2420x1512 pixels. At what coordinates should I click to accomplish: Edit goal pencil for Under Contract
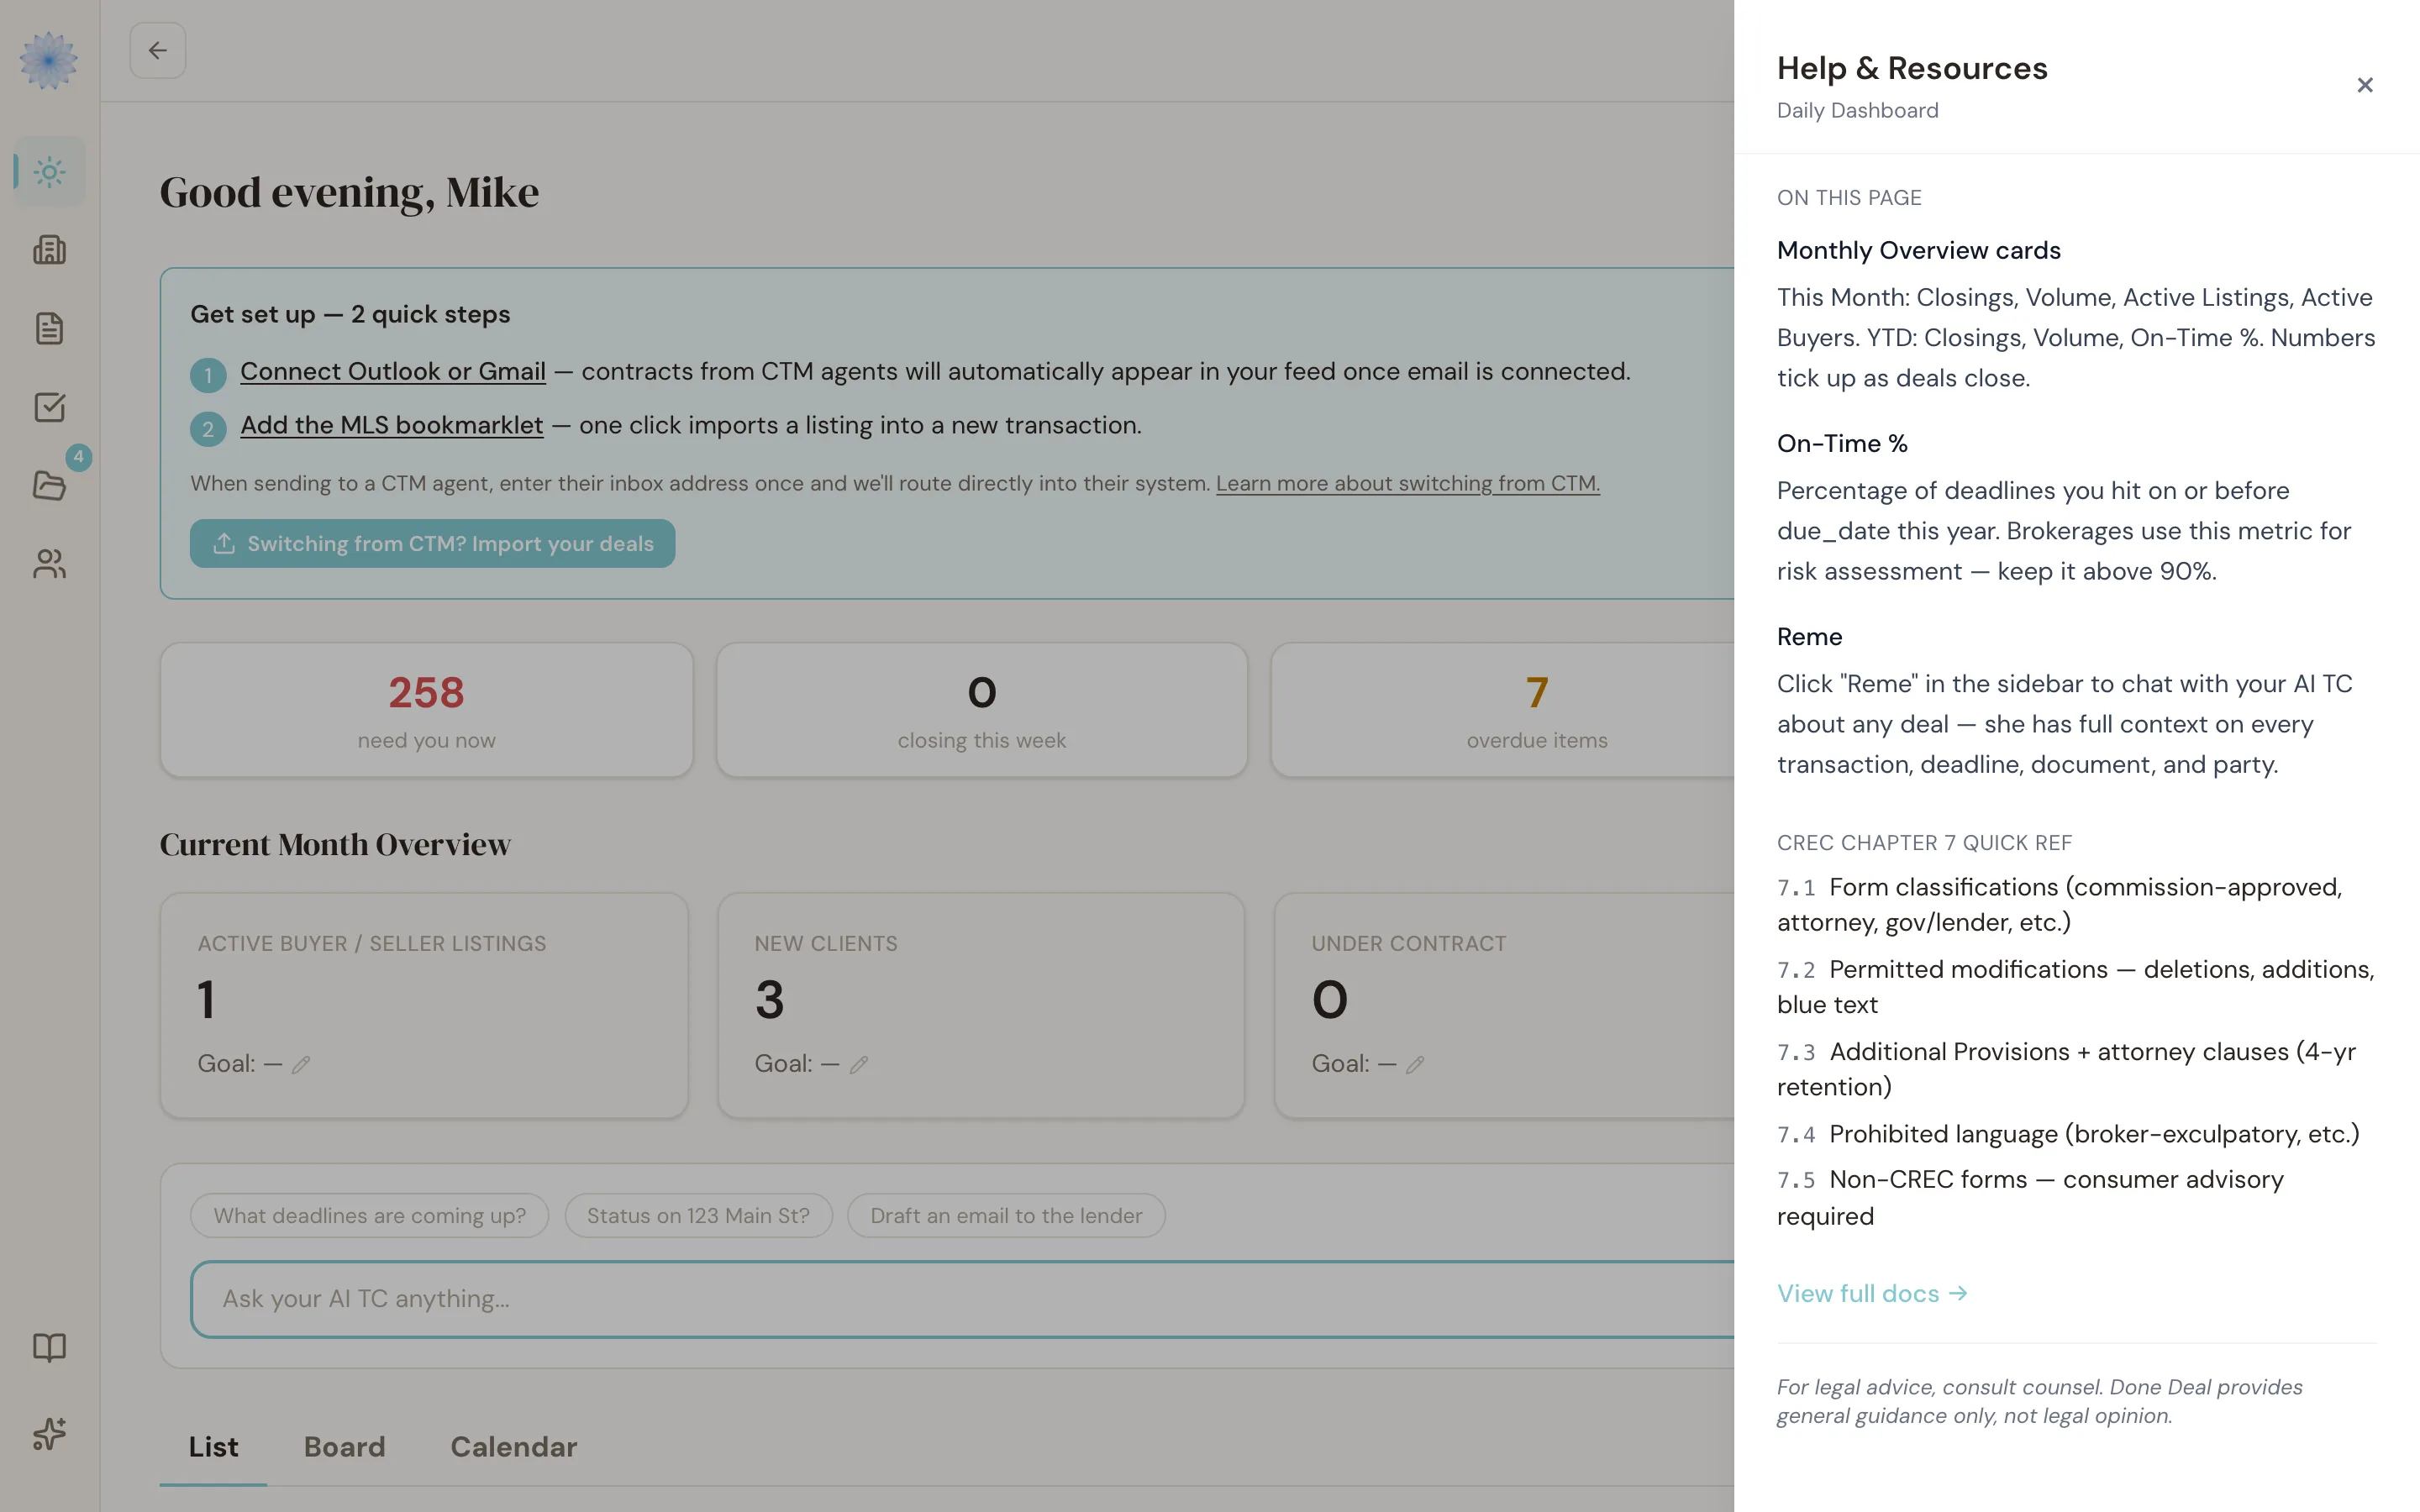1414,1064
